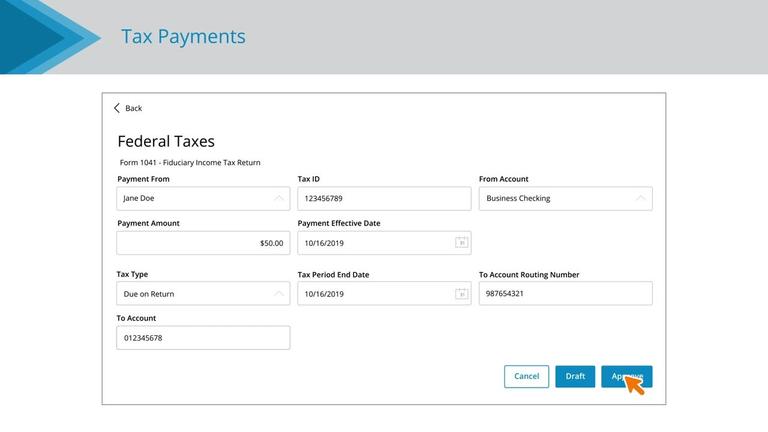
Task: Click the Payment Effective Date input field
Action: [384, 243]
